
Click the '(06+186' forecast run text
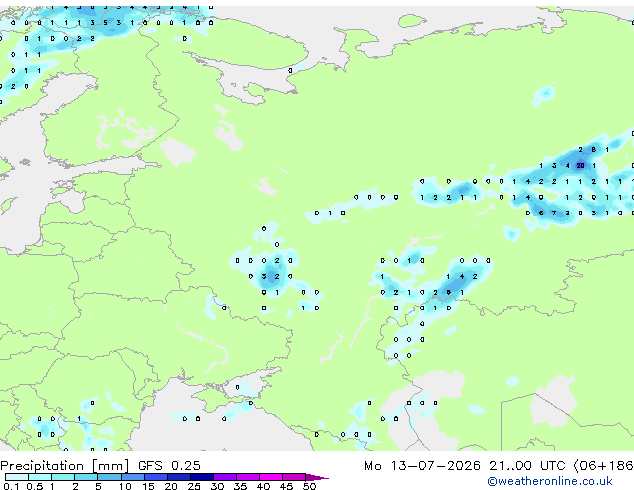tap(603, 466)
